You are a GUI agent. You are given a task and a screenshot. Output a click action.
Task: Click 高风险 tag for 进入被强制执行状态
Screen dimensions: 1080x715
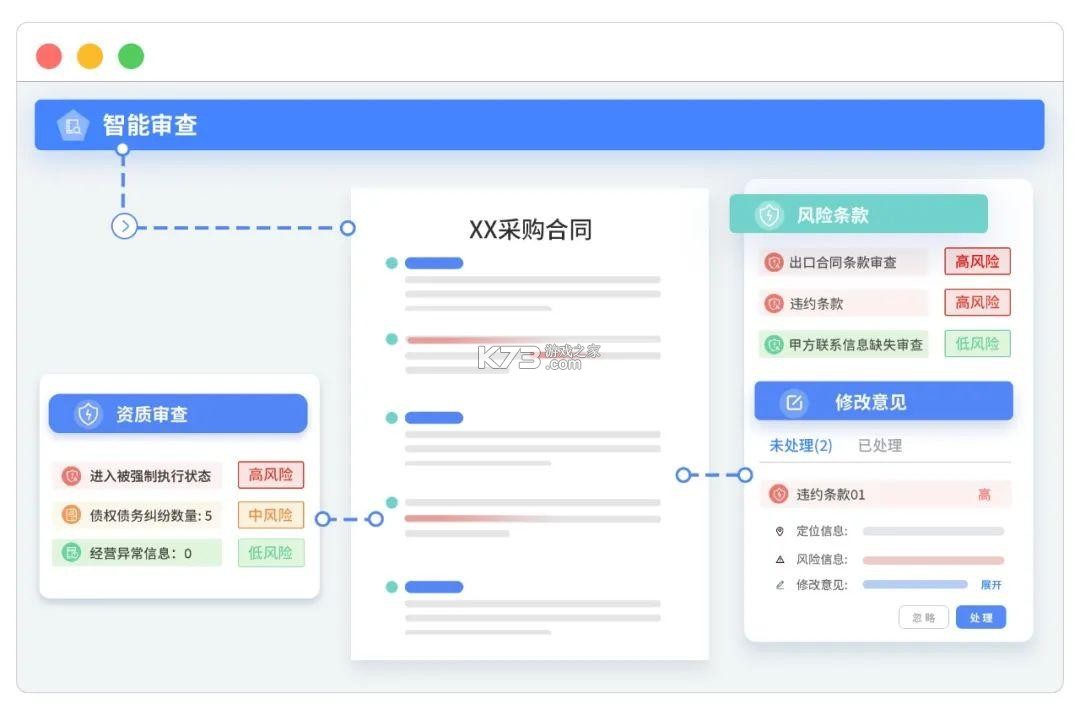pos(271,475)
